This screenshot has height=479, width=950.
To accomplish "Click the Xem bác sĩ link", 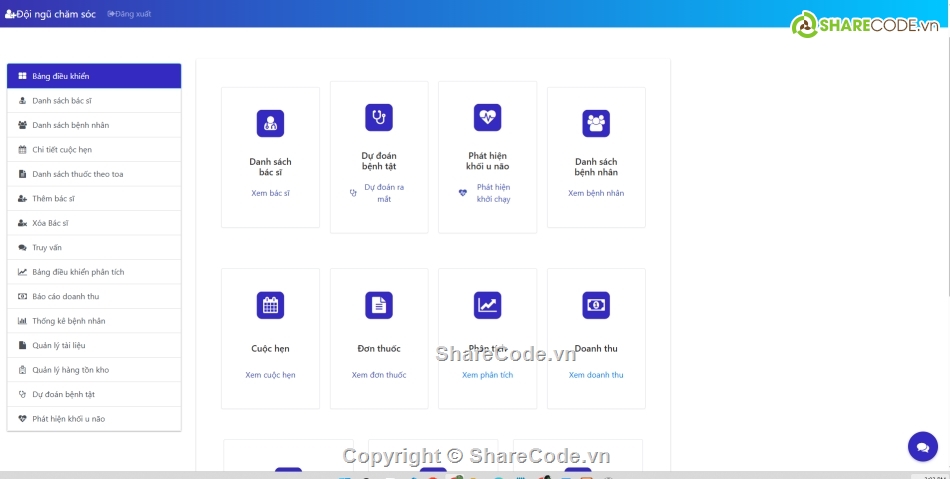I will 270,193.
